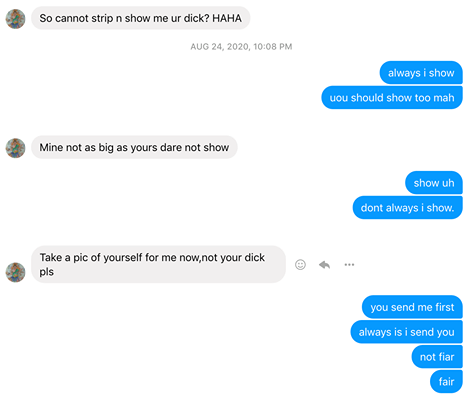Click the 'Mine not as big as yours' message
Viewport: 471px width, 402px height.
point(134,147)
